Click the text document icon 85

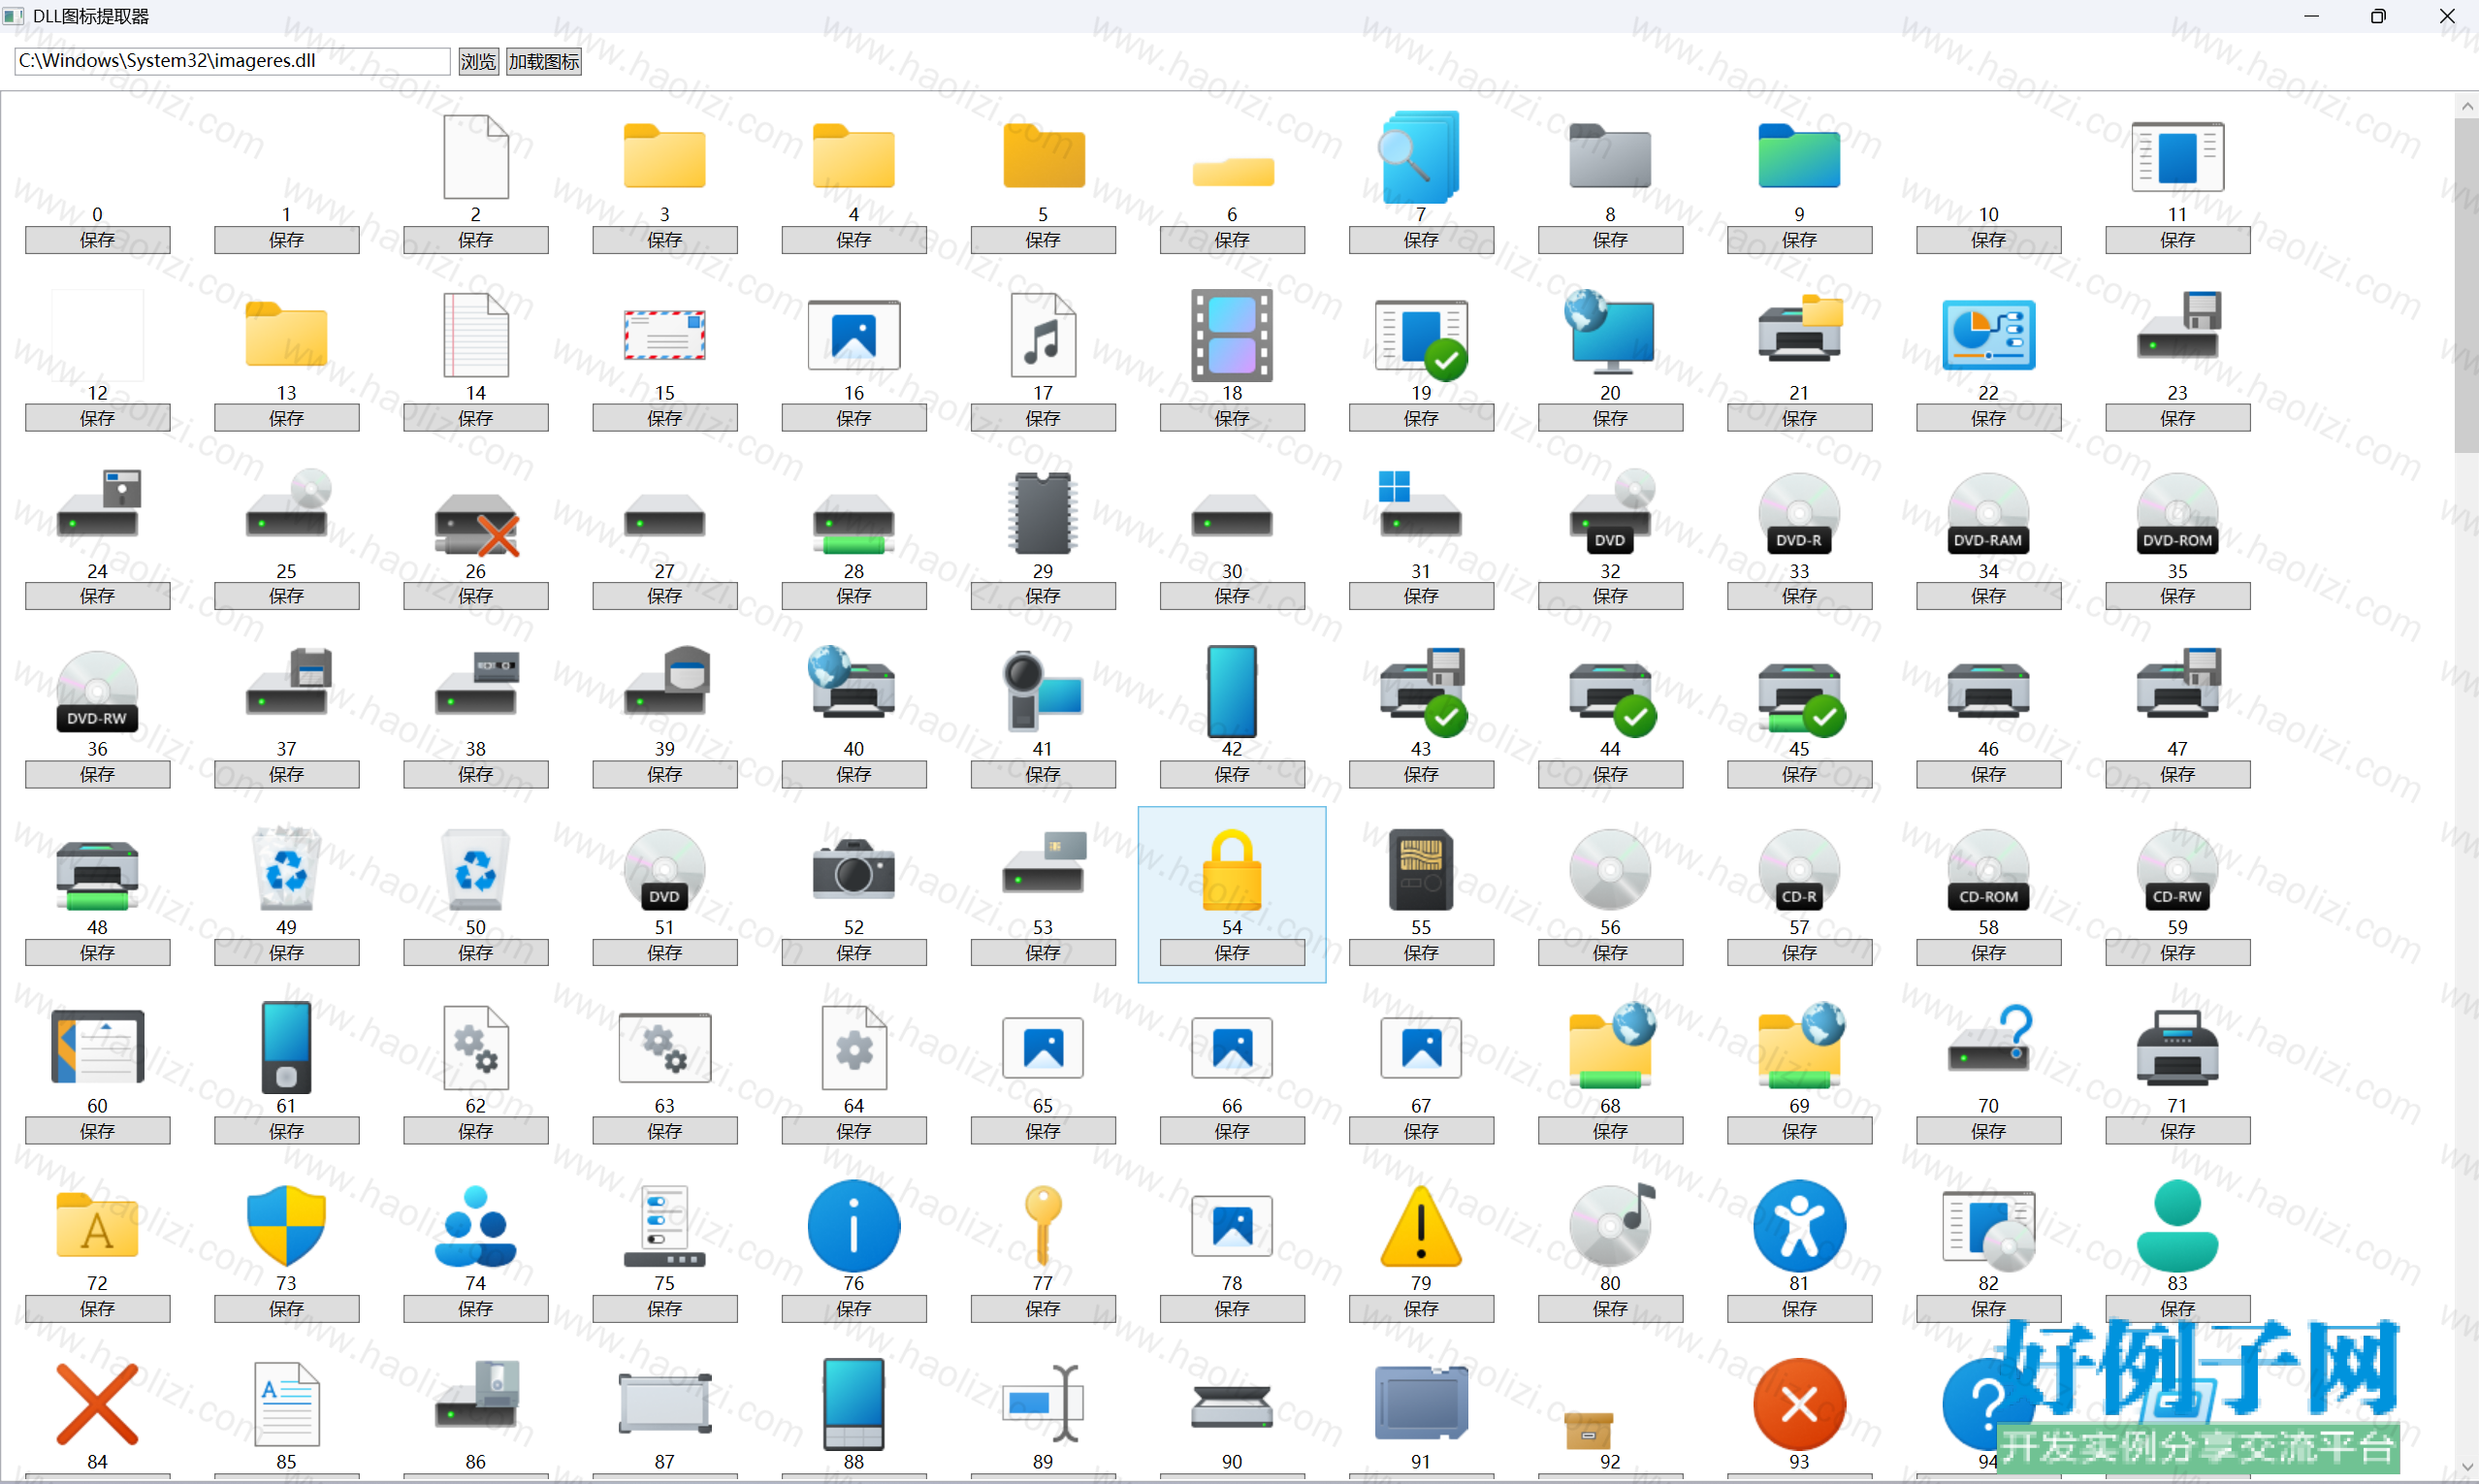286,1404
